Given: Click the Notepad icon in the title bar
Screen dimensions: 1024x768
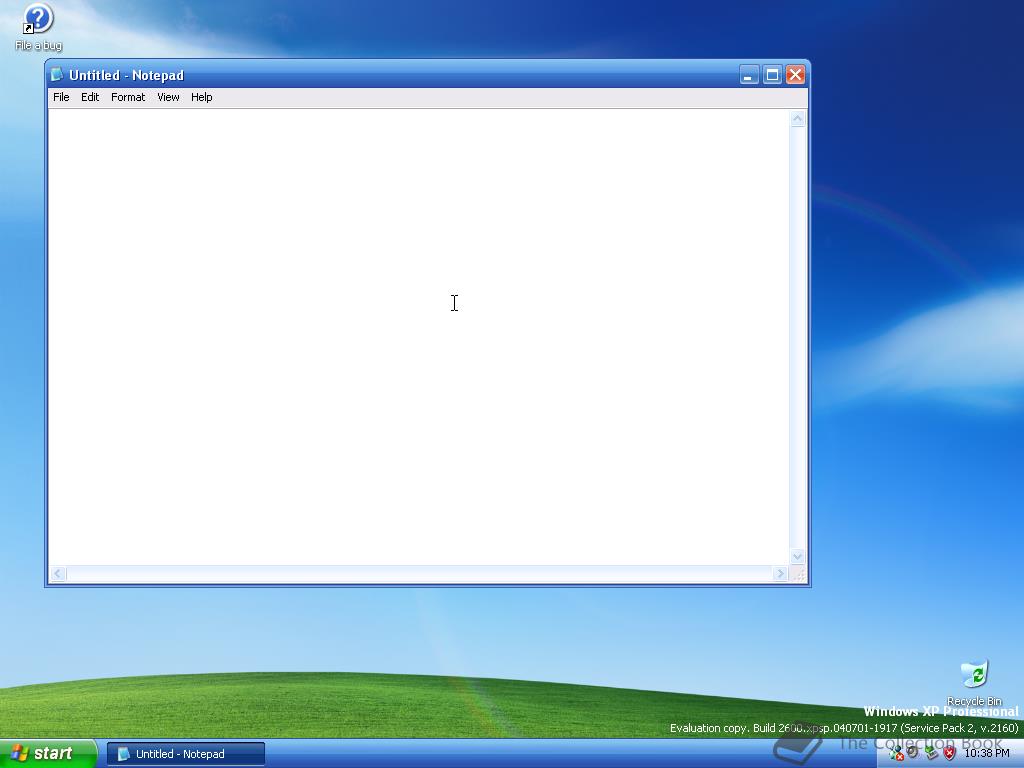Looking at the screenshot, I should (57, 74).
